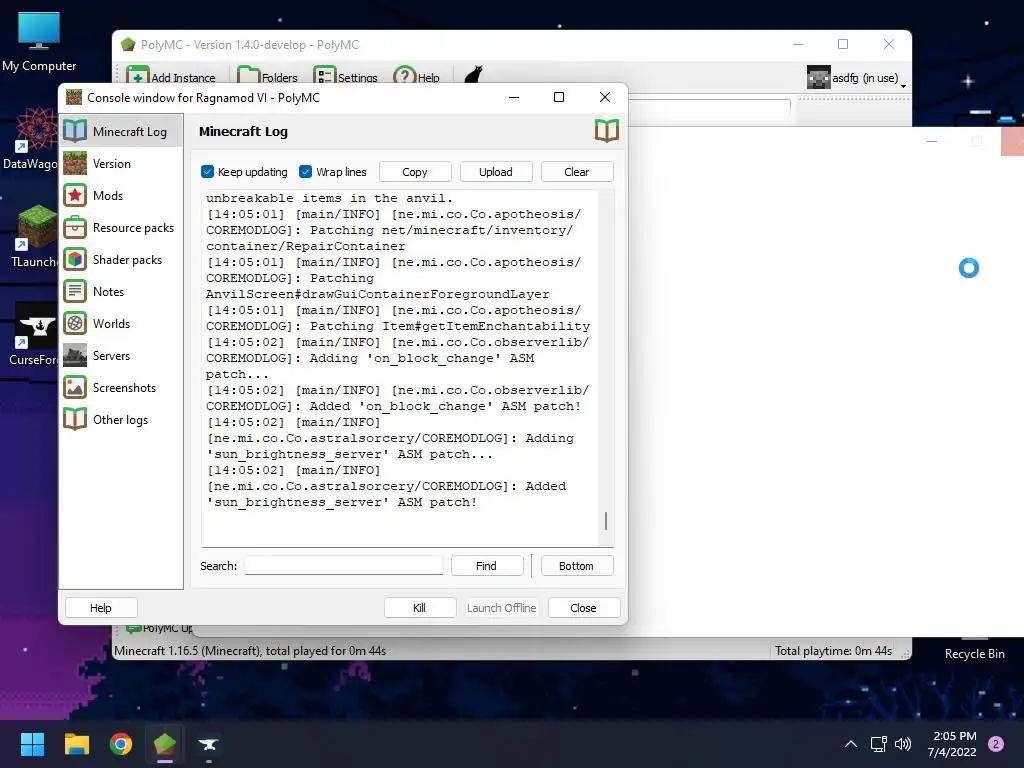
Task: Click the log scrollbar handle
Action: tap(606, 520)
